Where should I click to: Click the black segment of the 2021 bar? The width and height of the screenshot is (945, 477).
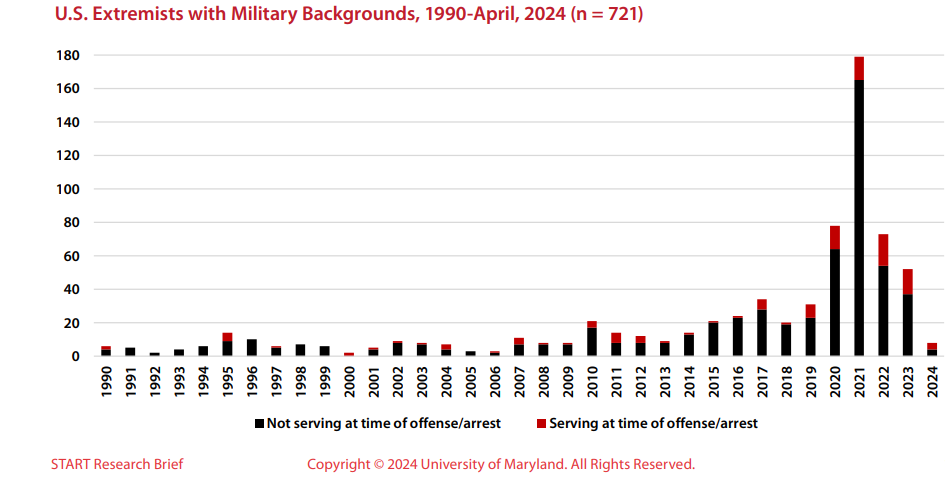859,220
